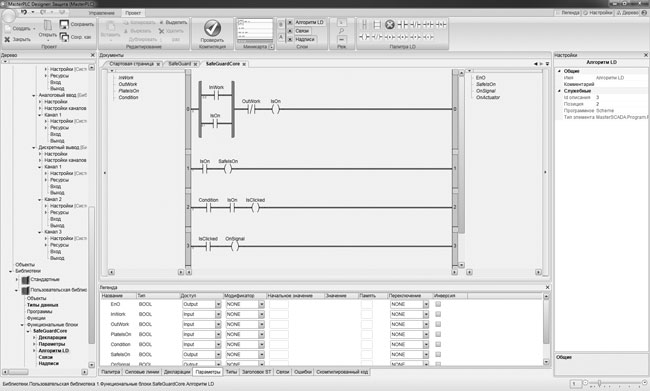
Task: Open the Ошибки bottom tab
Action: [303, 372]
